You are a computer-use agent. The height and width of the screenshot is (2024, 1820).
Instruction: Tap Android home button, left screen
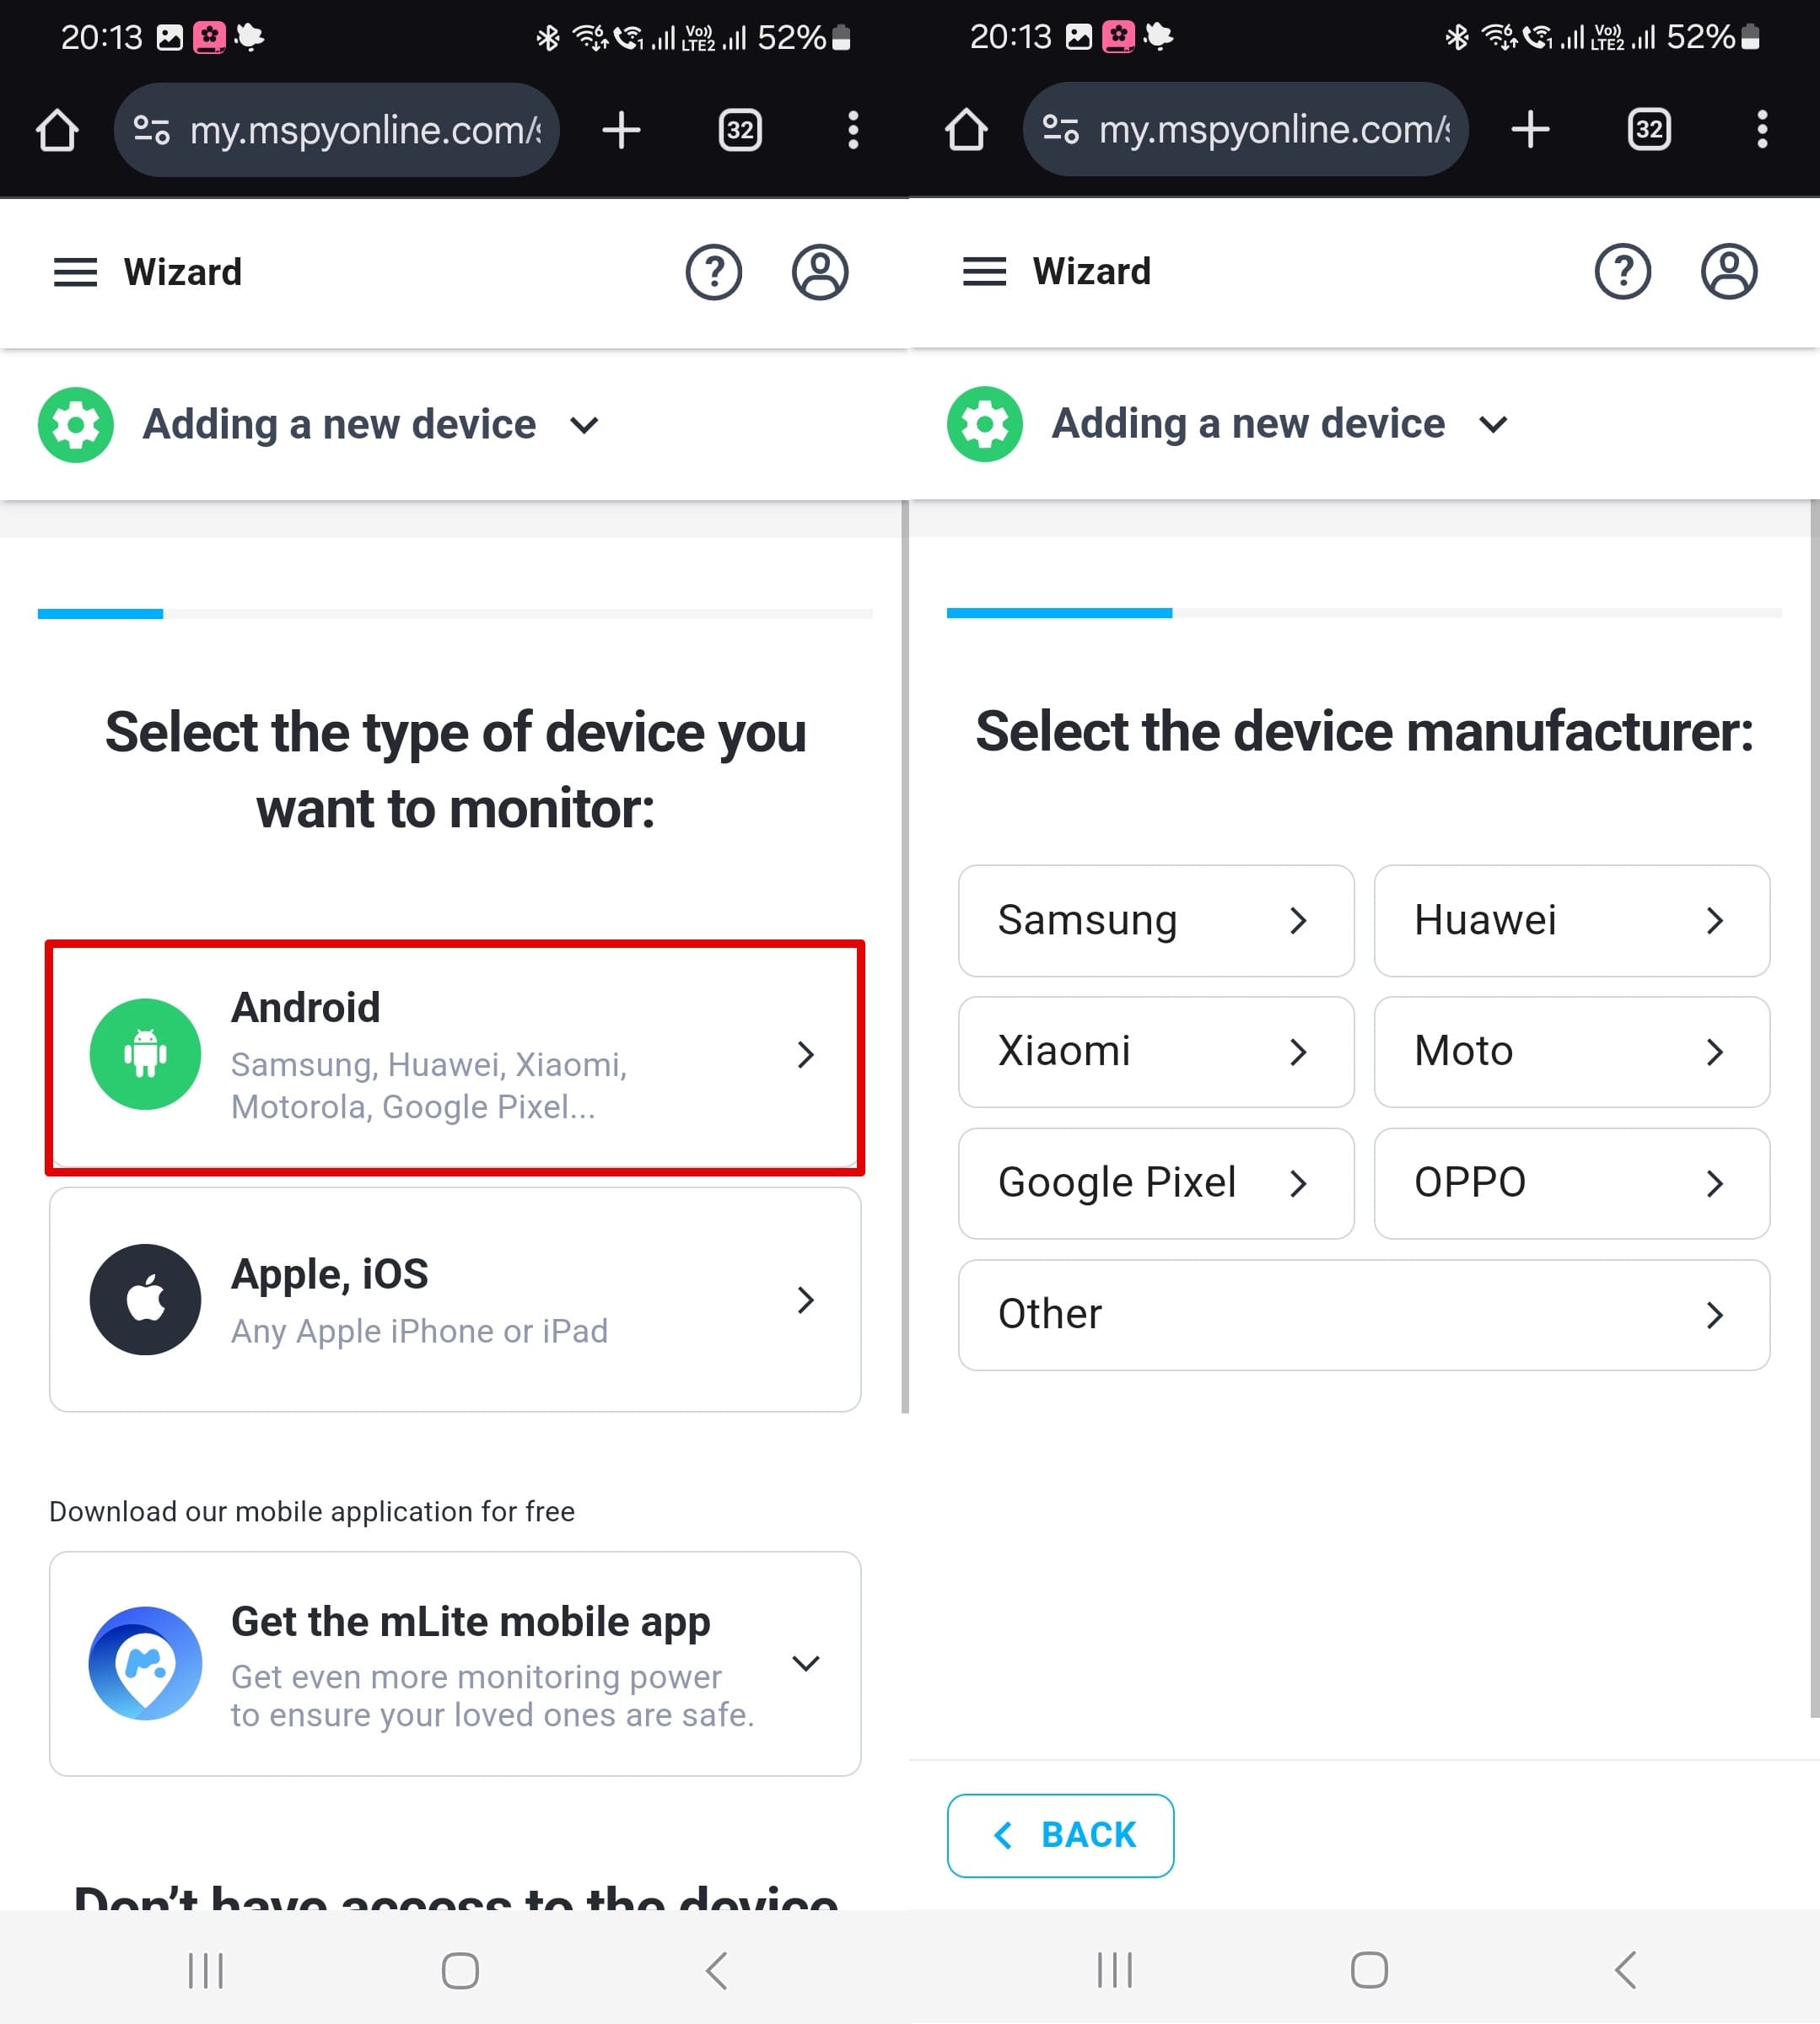click(460, 1971)
